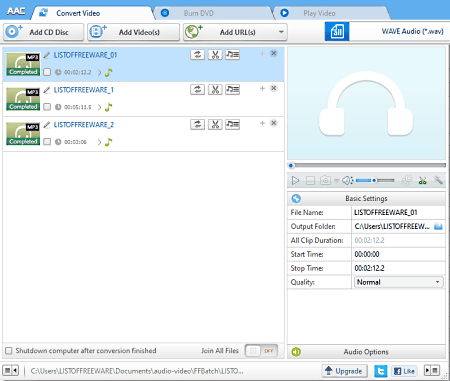Click the green scissors clip icon in player
This screenshot has height=381, width=450.
point(422,180)
